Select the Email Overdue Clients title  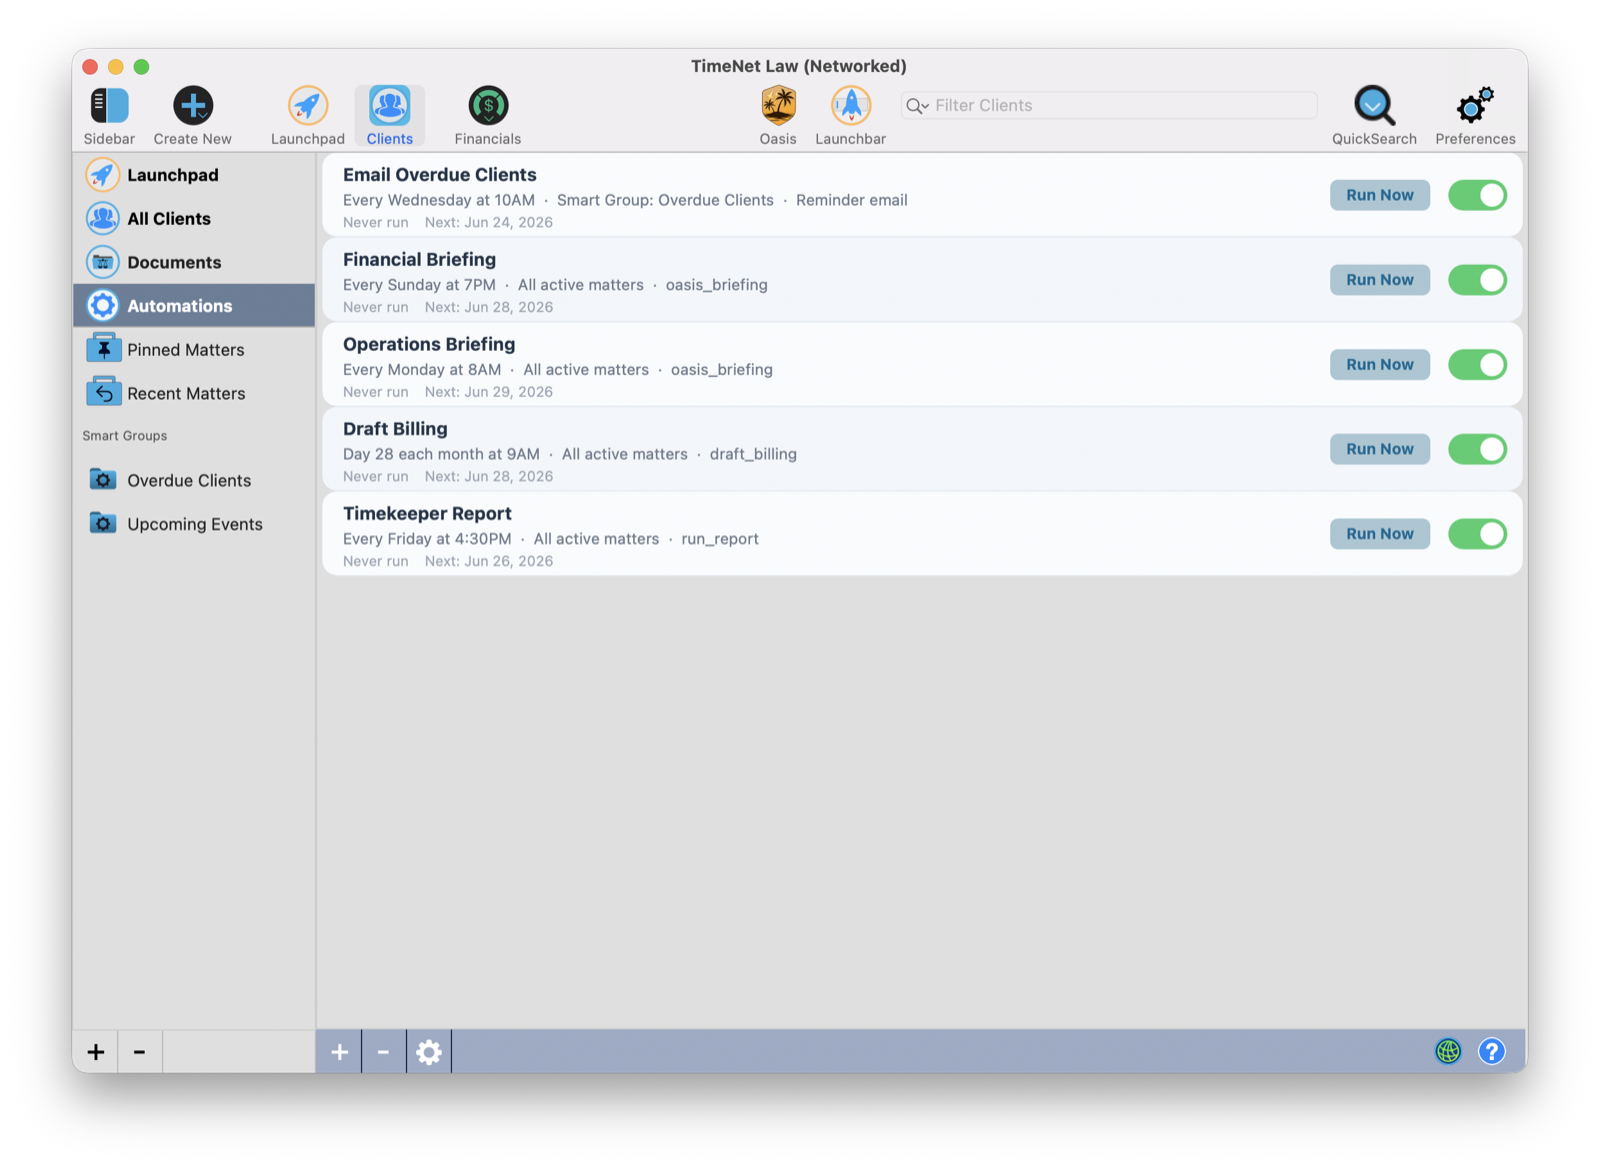tap(440, 174)
